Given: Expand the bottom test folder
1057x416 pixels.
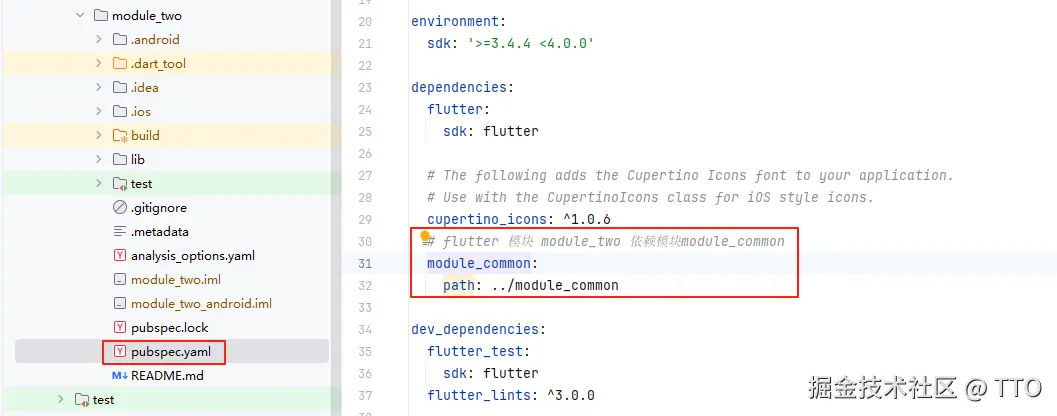Looking at the screenshot, I should coord(61,400).
